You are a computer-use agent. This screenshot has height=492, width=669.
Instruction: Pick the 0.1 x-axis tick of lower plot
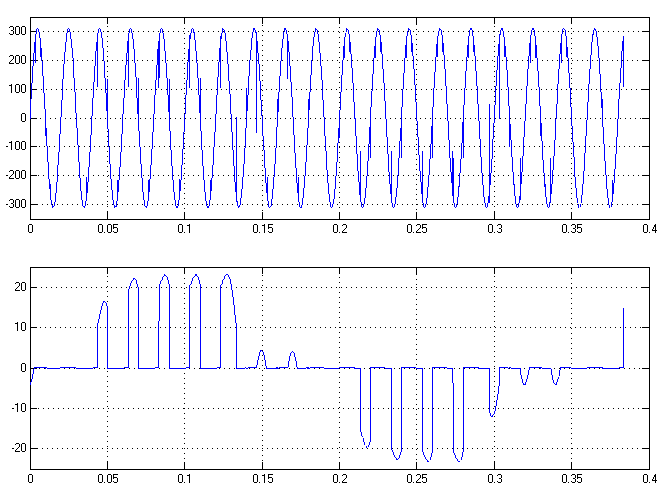tap(185, 479)
